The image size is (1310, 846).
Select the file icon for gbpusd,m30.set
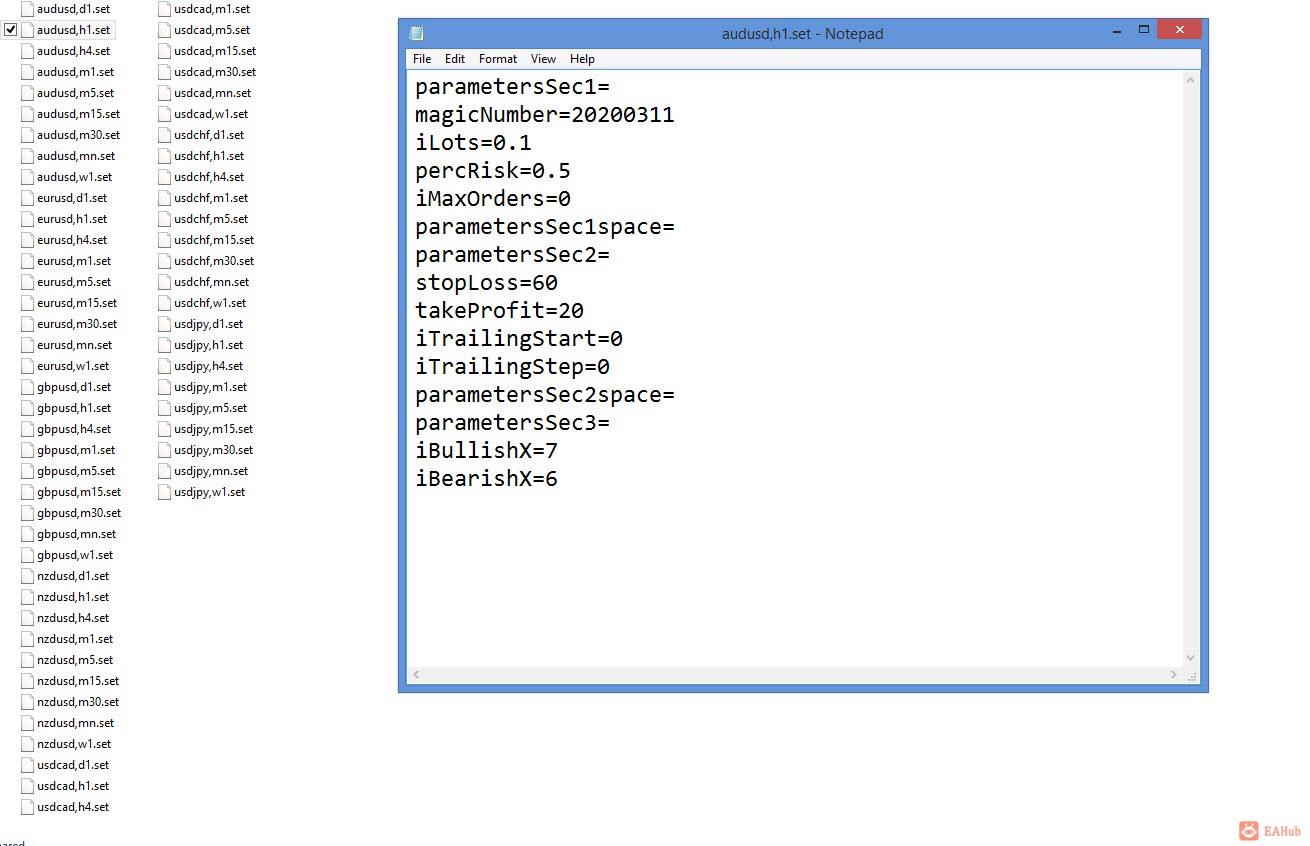(28, 513)
